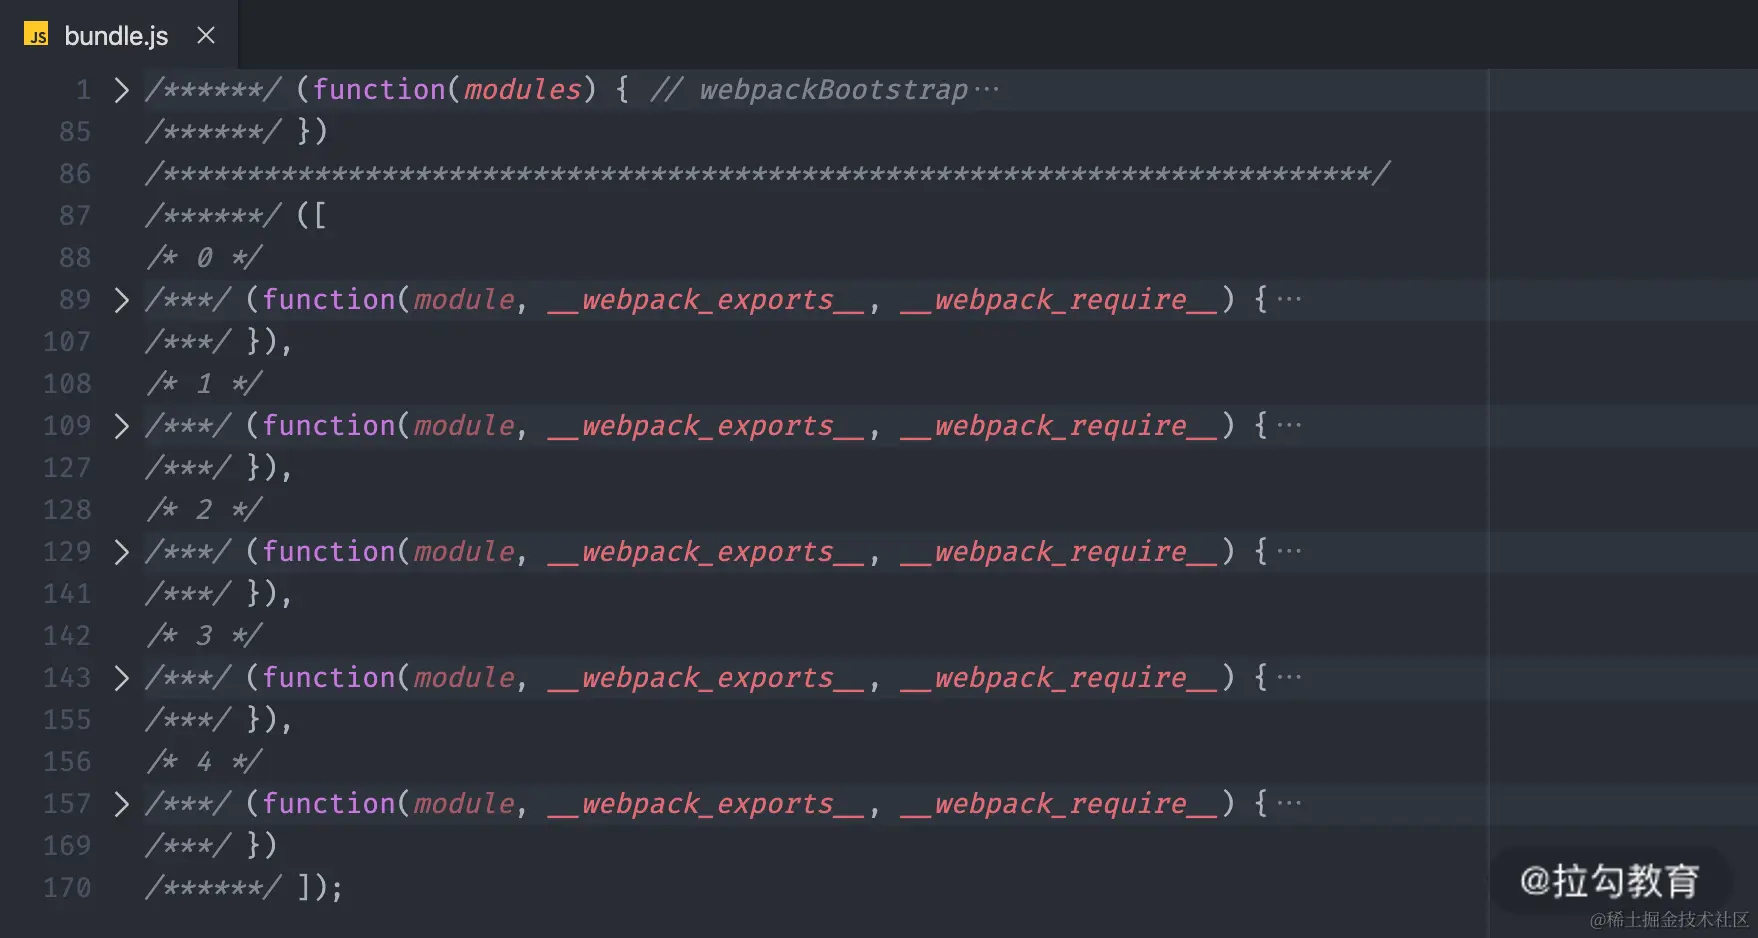Click '__webpack_exports__' on line 143
The height and width of the screenshot is (938, 1758).
click(x=706, y=678)
